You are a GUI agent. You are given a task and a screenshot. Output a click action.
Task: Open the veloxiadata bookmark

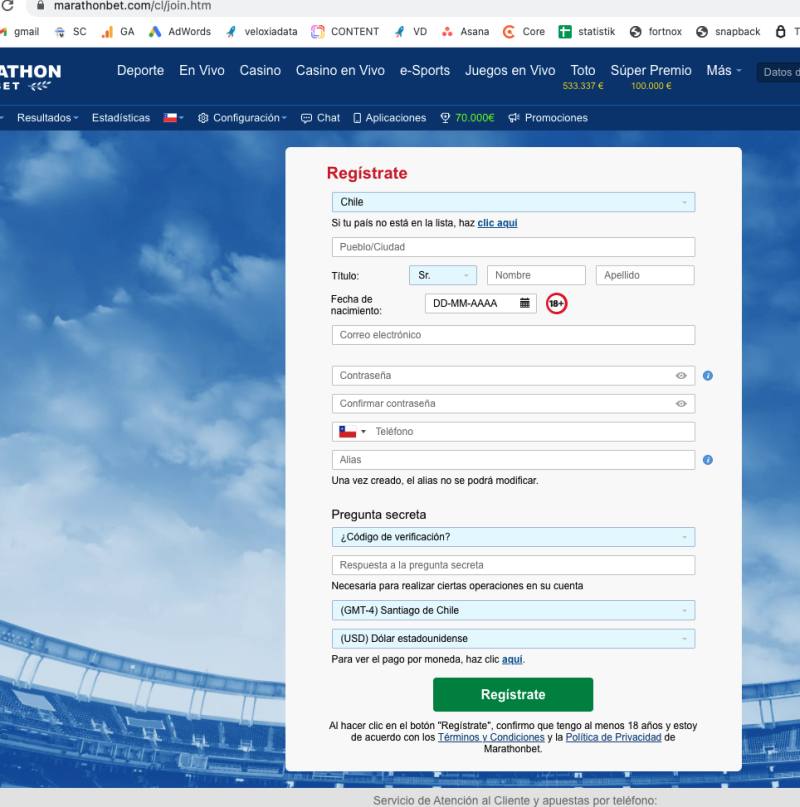[x=262, y=32]
